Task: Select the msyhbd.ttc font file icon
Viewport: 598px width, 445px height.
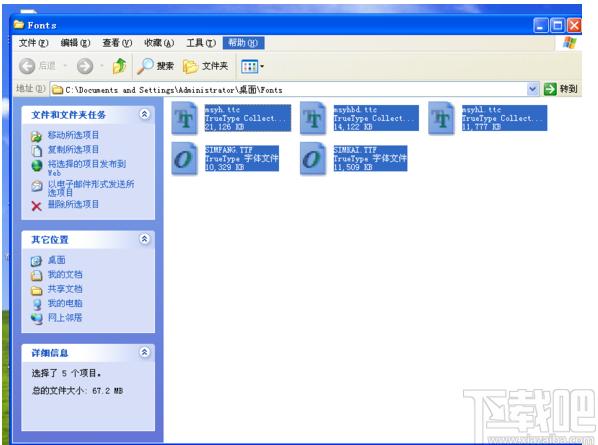Action: [x=313, y=119]
